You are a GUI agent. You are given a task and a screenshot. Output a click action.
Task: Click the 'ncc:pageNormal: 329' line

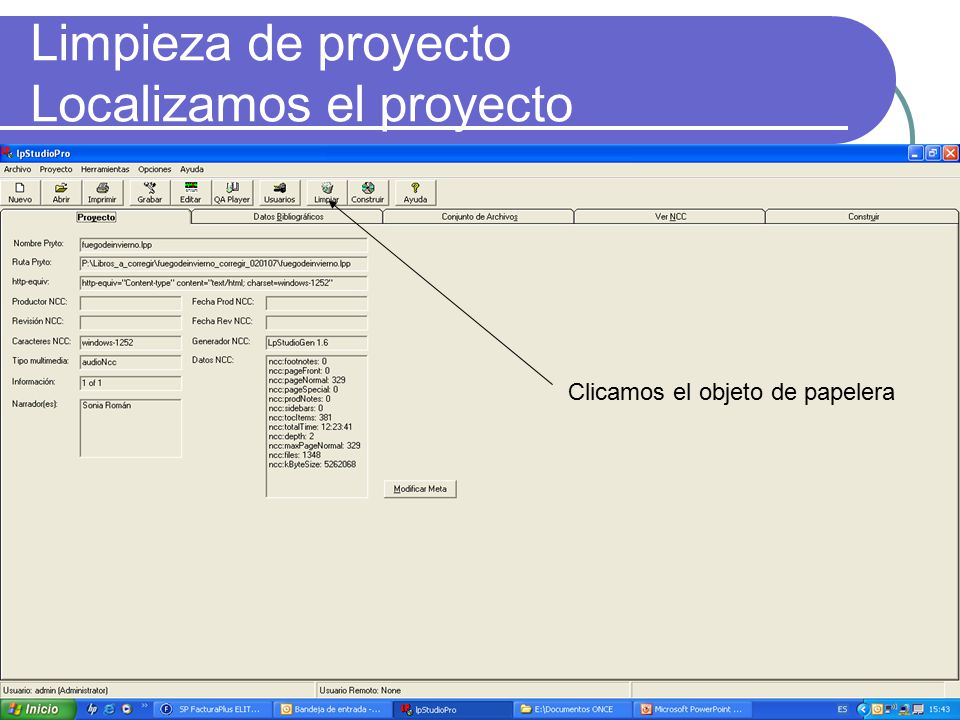307,380
